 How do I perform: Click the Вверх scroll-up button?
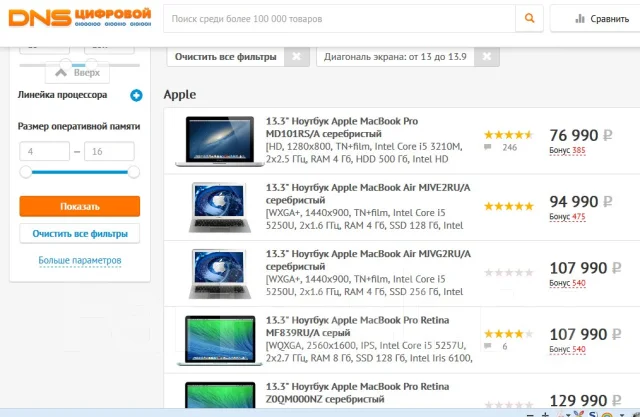click(78, 73)
